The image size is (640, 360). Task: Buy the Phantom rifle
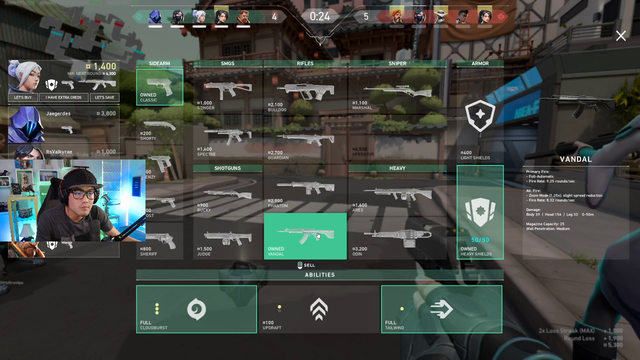coord(305,189)
